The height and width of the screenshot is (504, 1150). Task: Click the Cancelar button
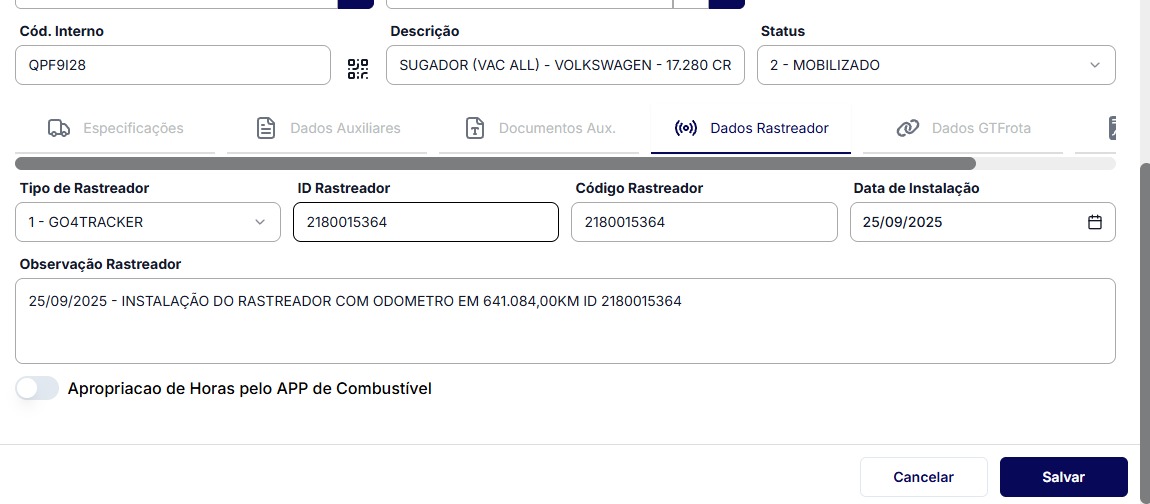click(x=923, y=477)
